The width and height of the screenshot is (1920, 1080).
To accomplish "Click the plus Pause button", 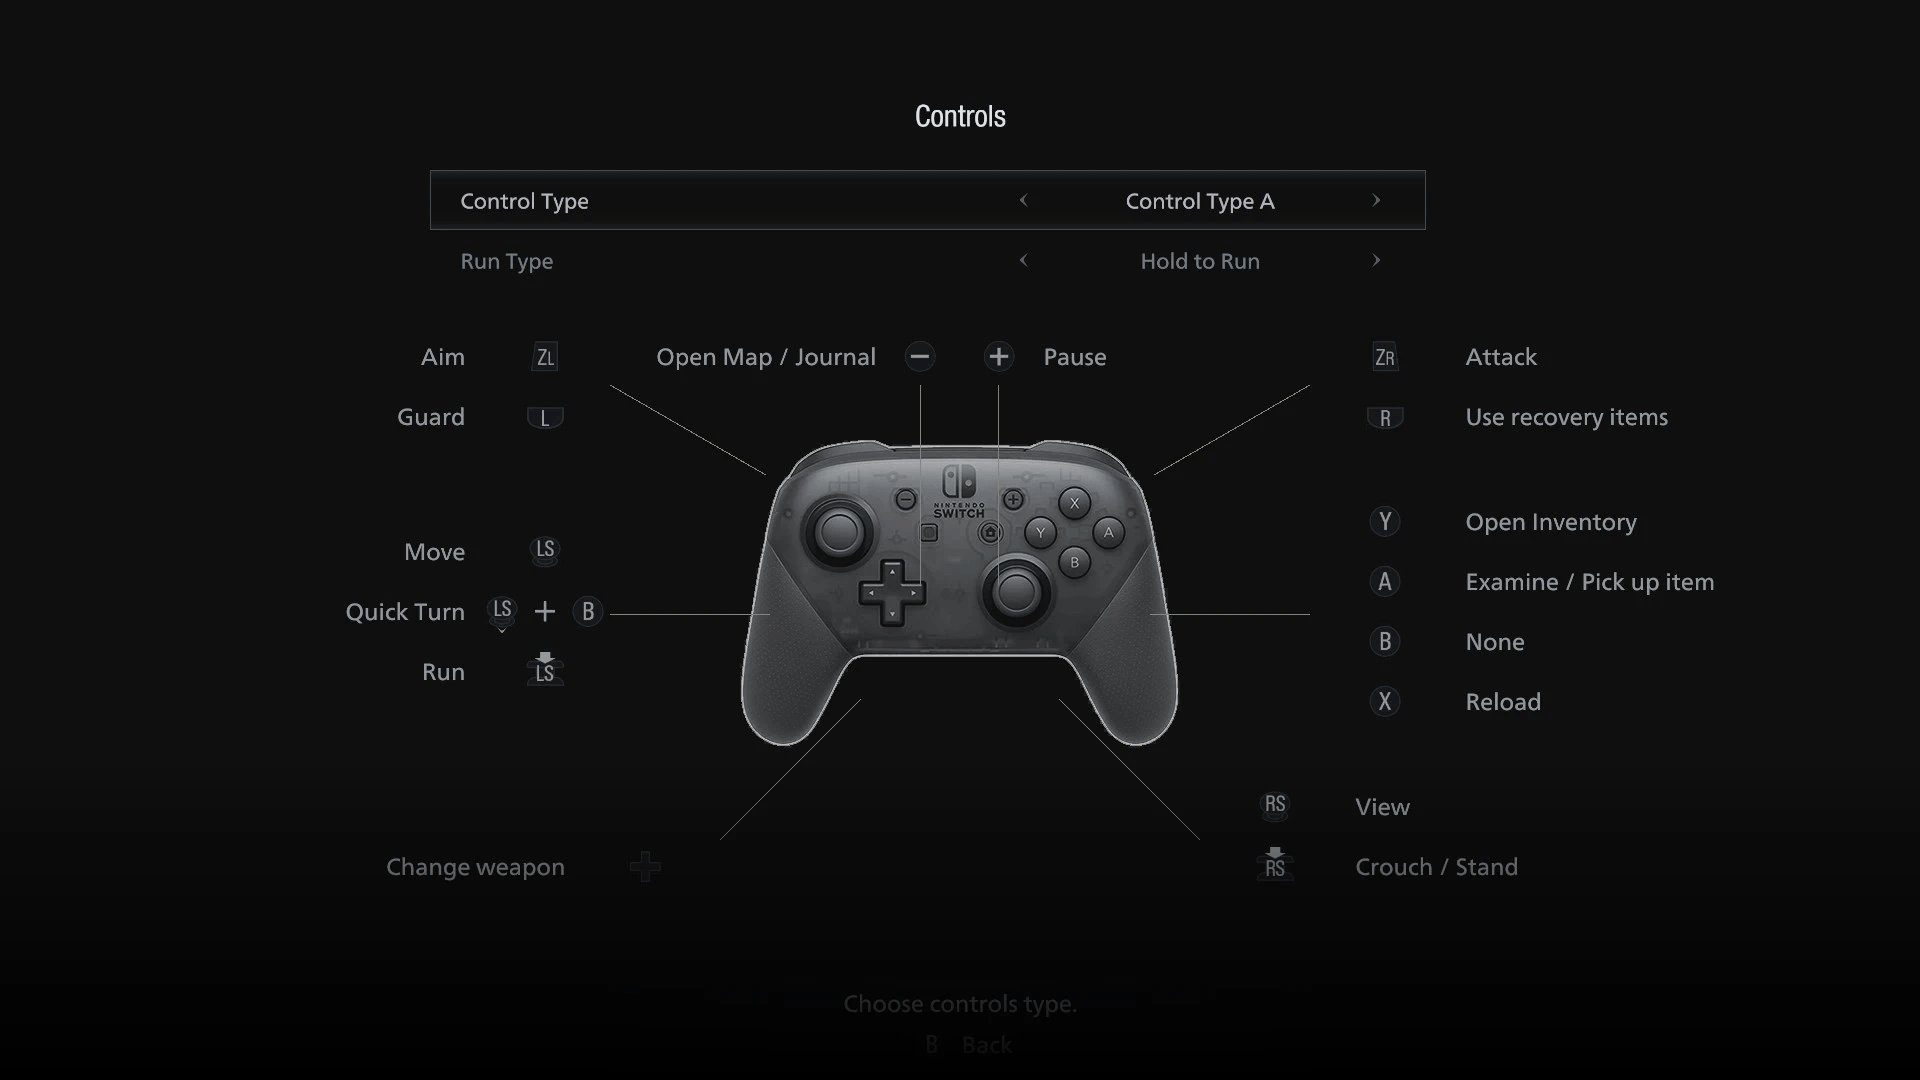I will (x=1000, y=356).
